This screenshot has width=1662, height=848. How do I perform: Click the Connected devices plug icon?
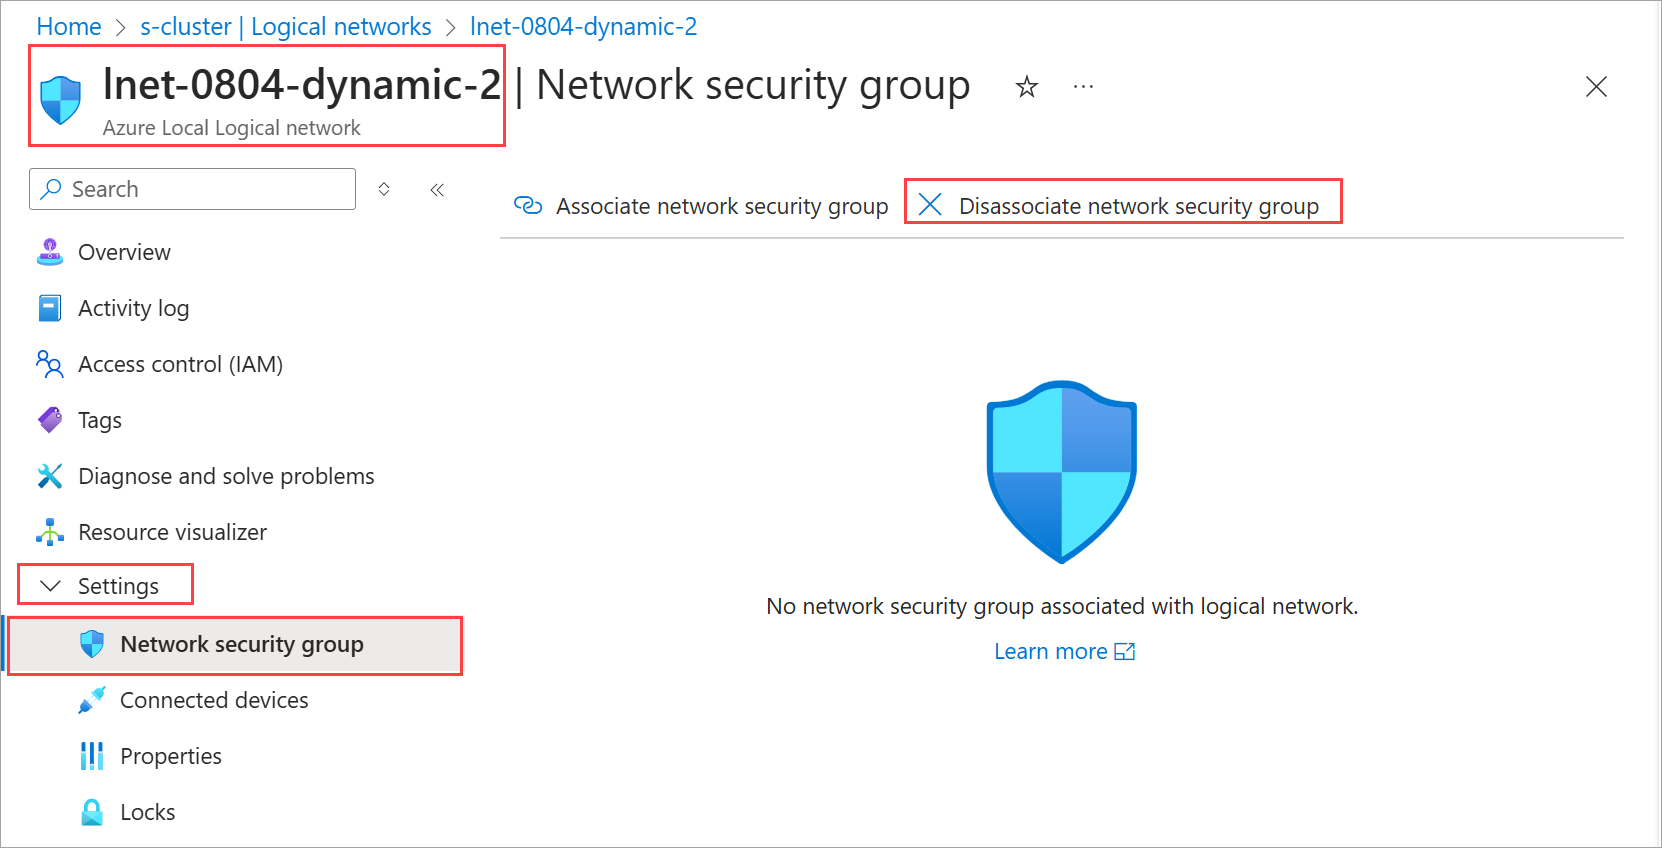click(92, 700)
